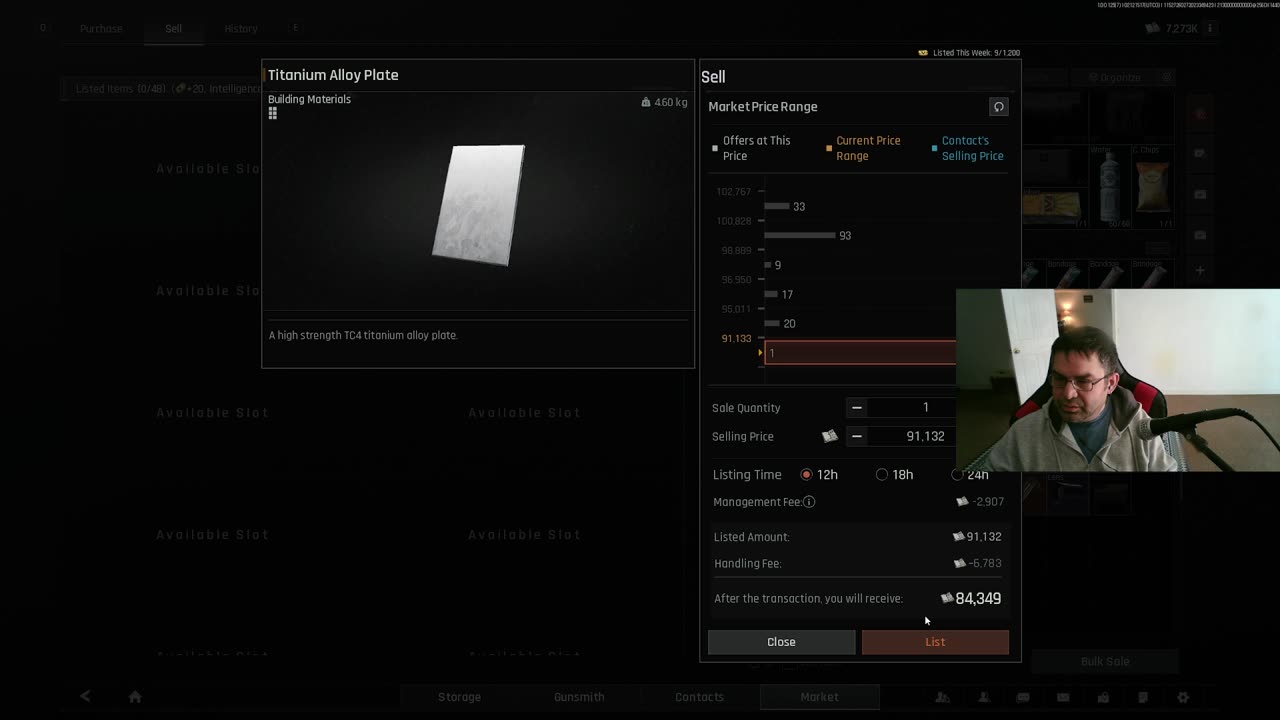This screenshot has width=1280, height=720.
Task: Decrease the Selling Price
Action: [x=856, y=436]
